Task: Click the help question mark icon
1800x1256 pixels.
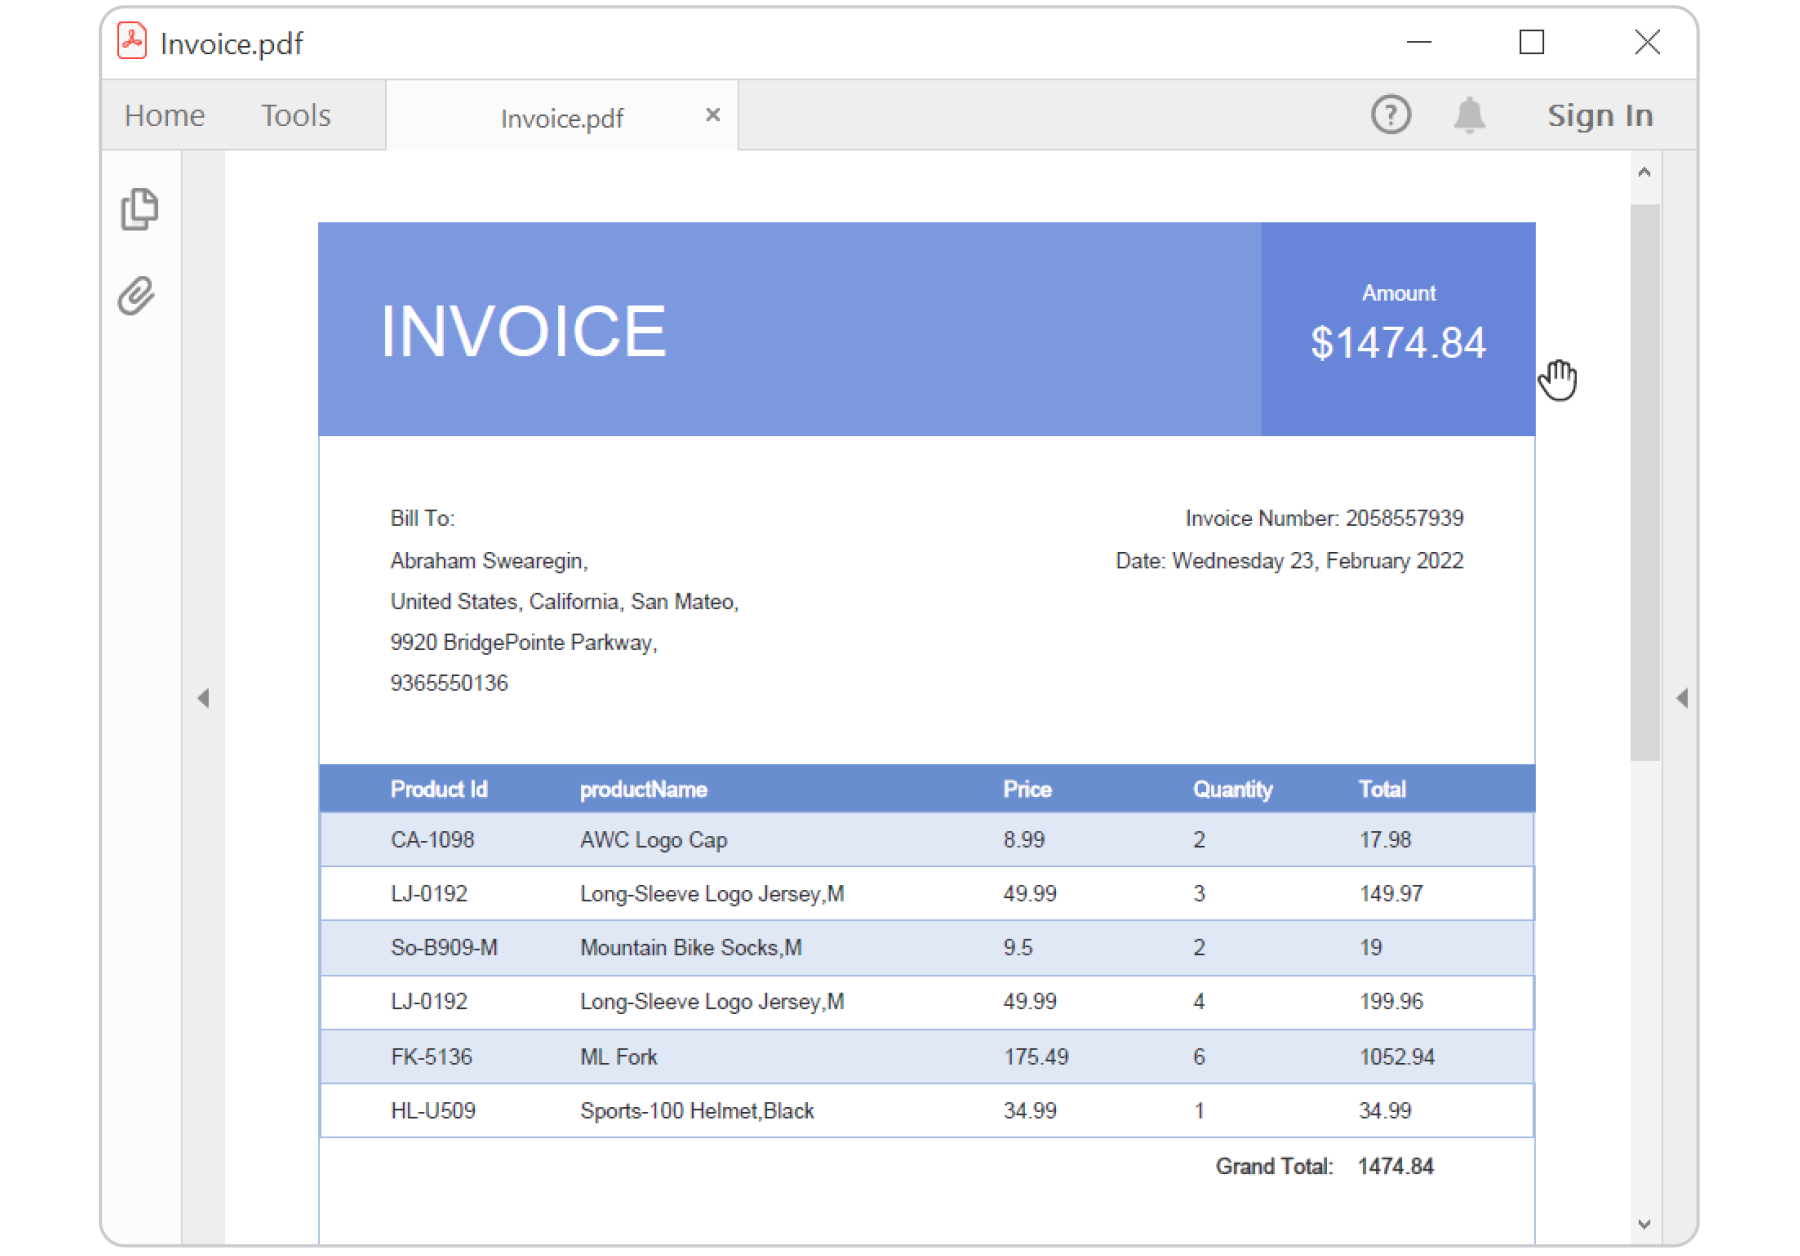Action: (x=1390, y=115)
